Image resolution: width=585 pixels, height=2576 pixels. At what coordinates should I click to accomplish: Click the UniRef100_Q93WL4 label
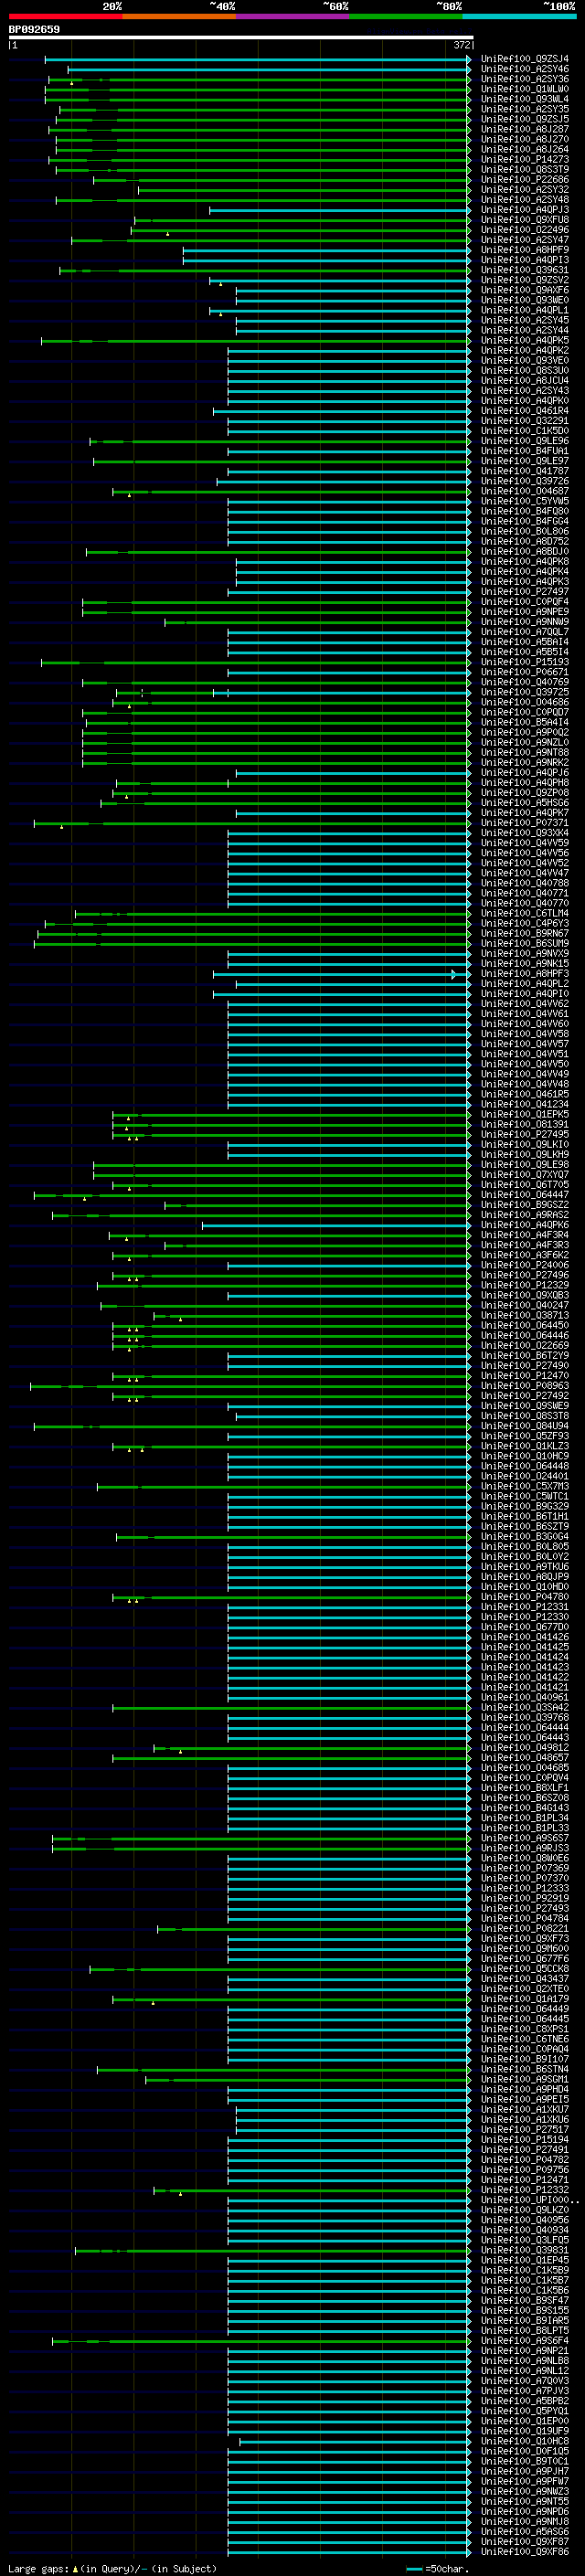(x=524, y=99)
